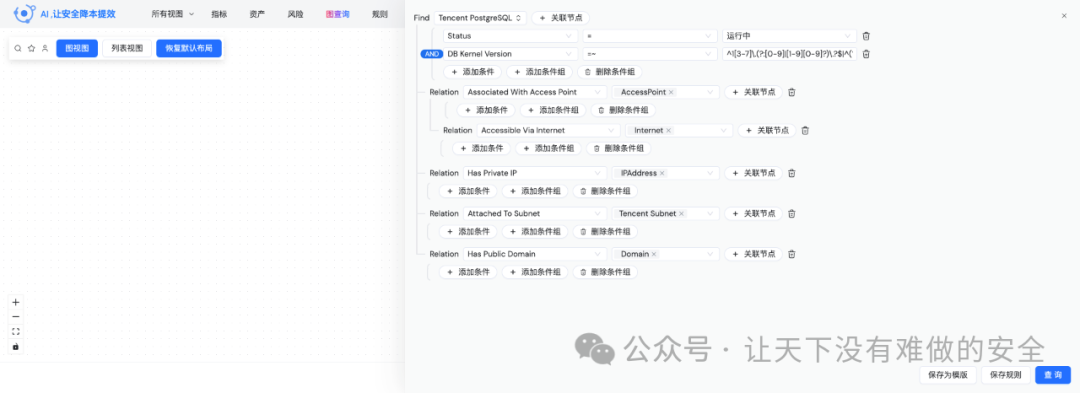Click 添加条件 below Attached To Subnet relation

(468, 232)
